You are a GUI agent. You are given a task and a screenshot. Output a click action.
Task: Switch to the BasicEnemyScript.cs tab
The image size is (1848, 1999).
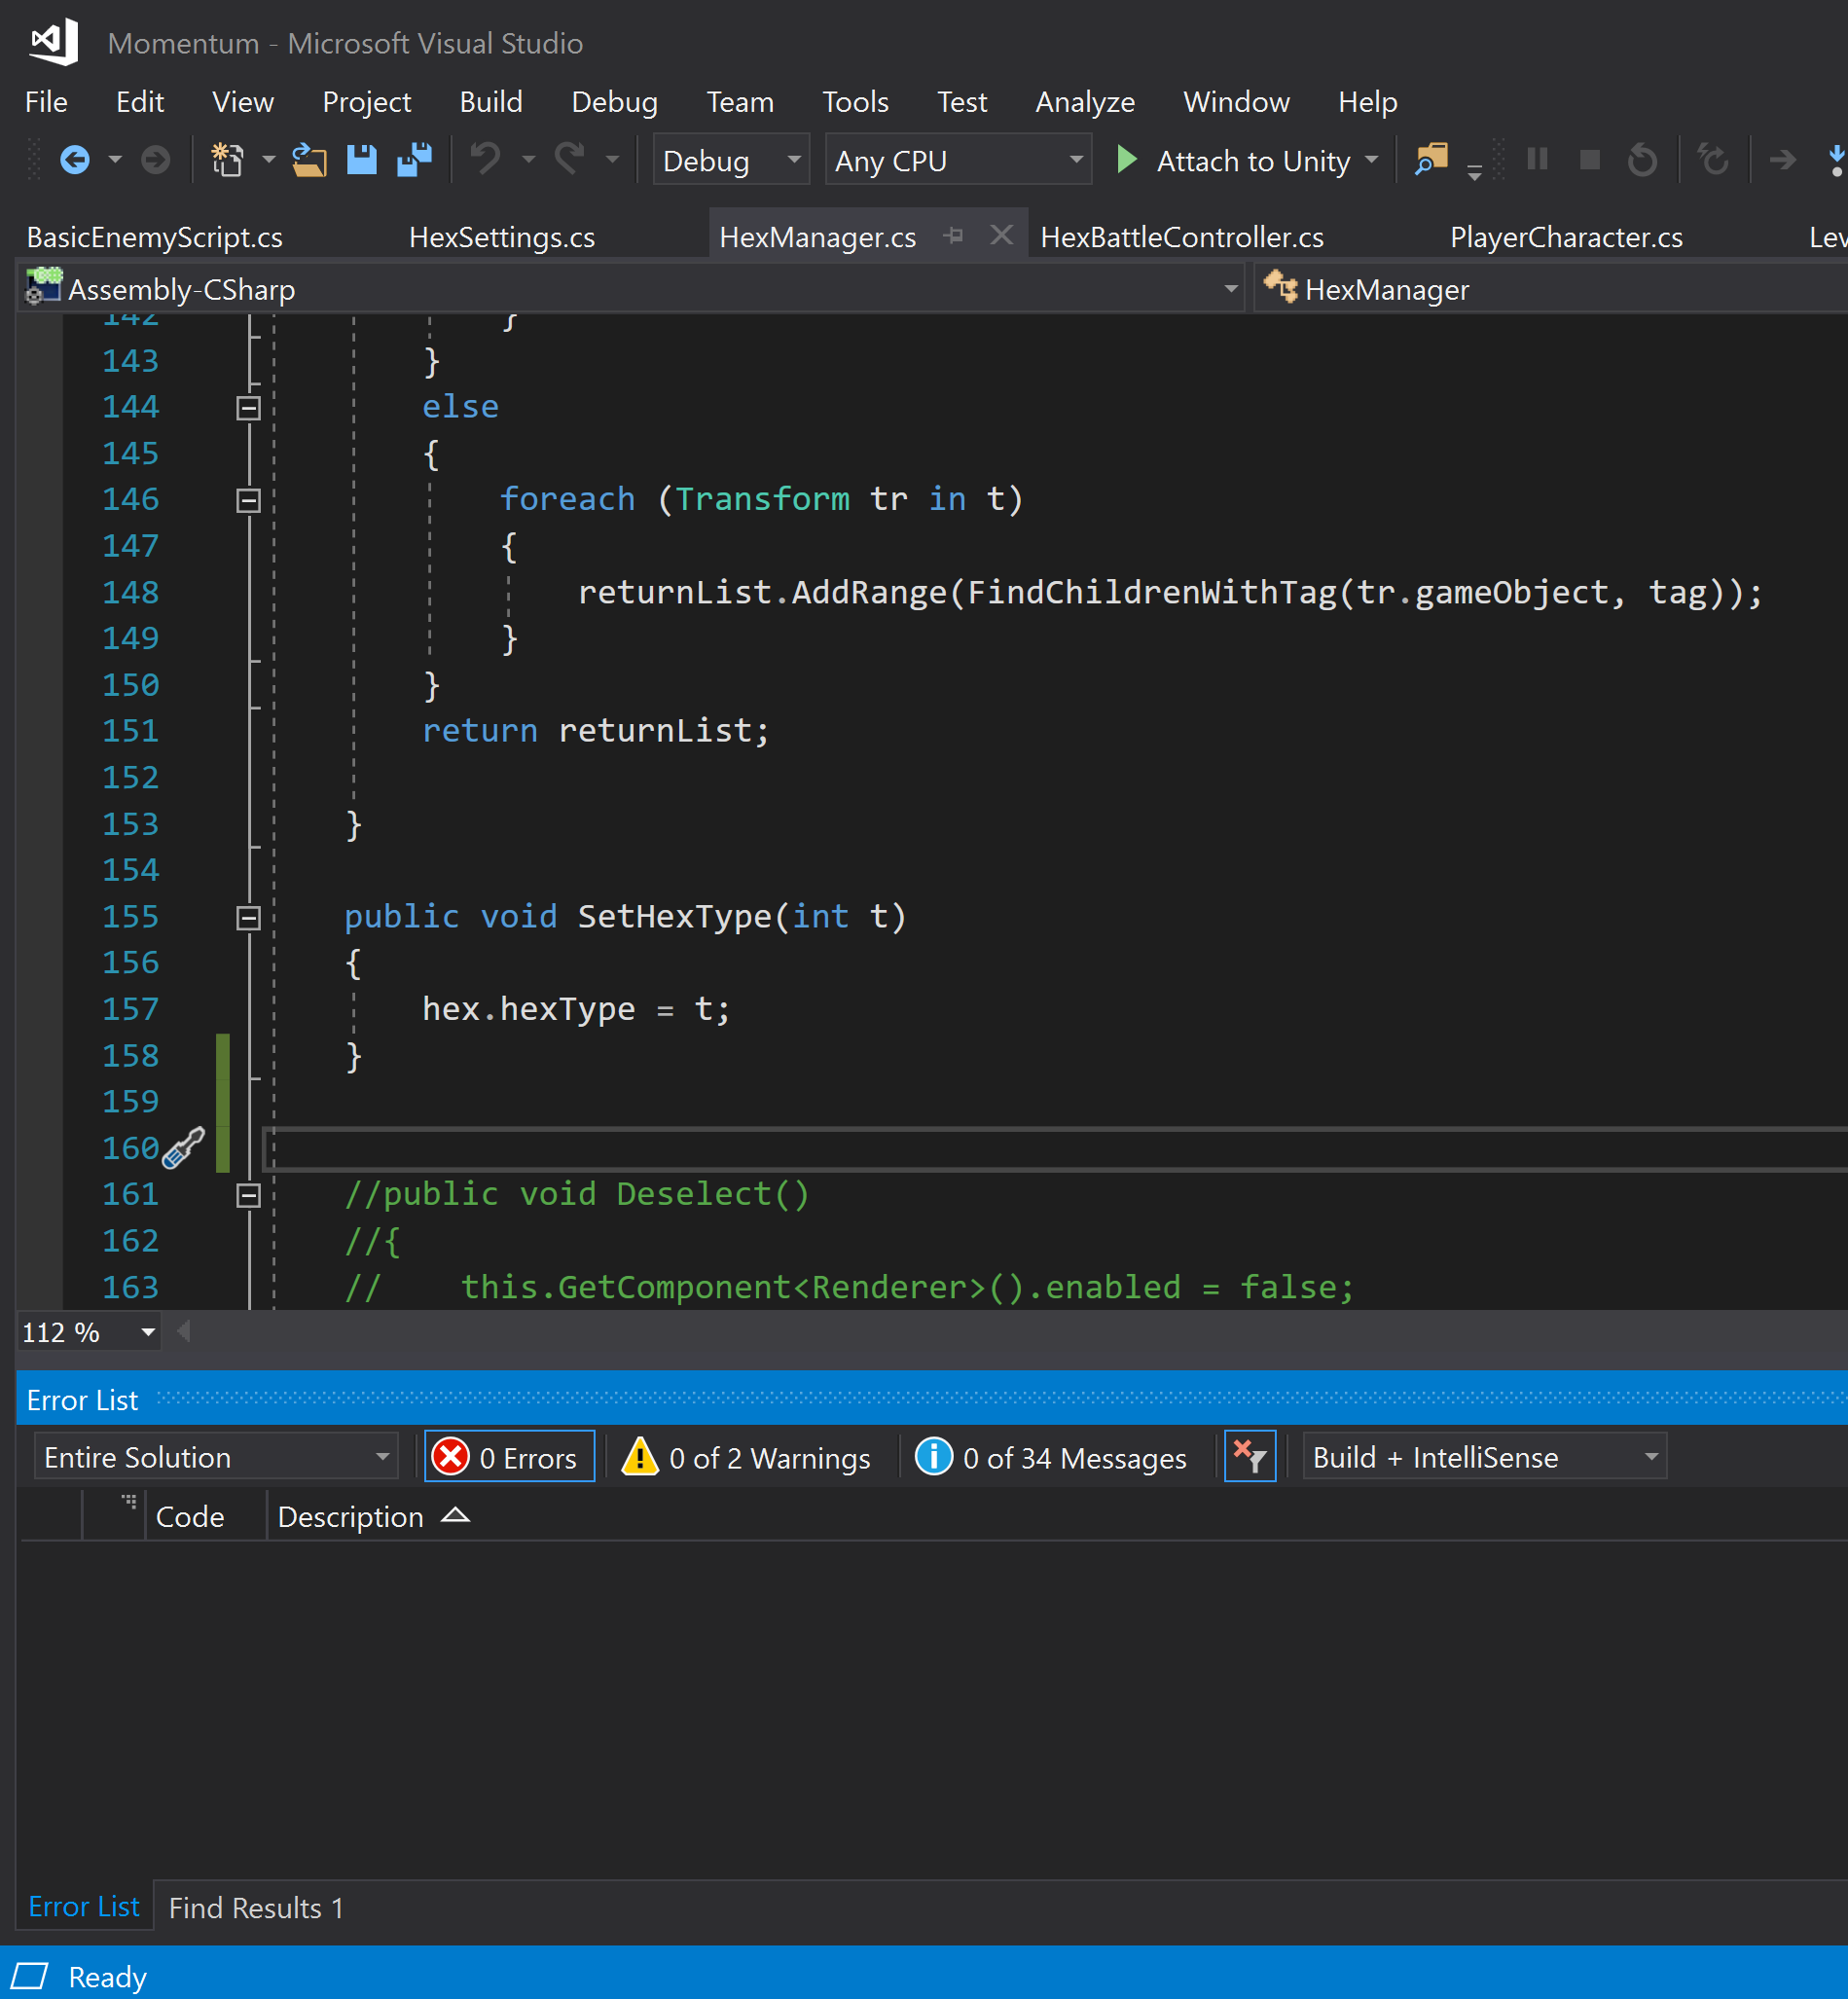coord(155,237)
